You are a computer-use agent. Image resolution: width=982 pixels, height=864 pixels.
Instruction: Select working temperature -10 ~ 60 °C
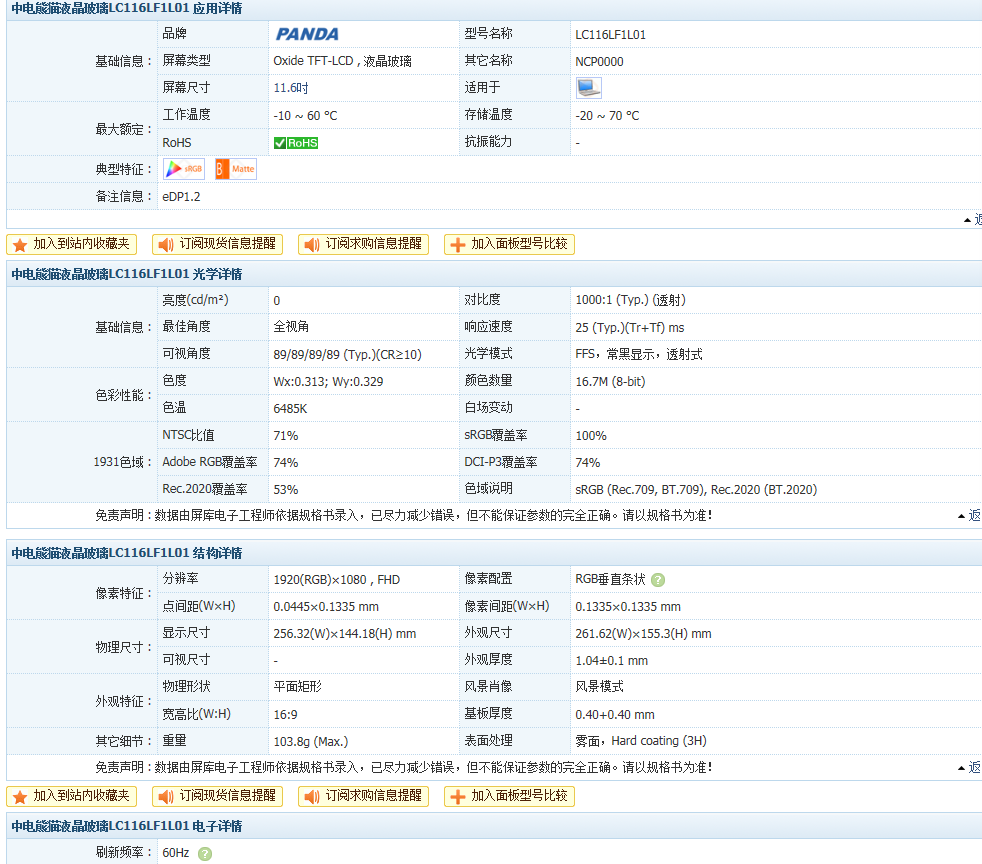(305, 116)
